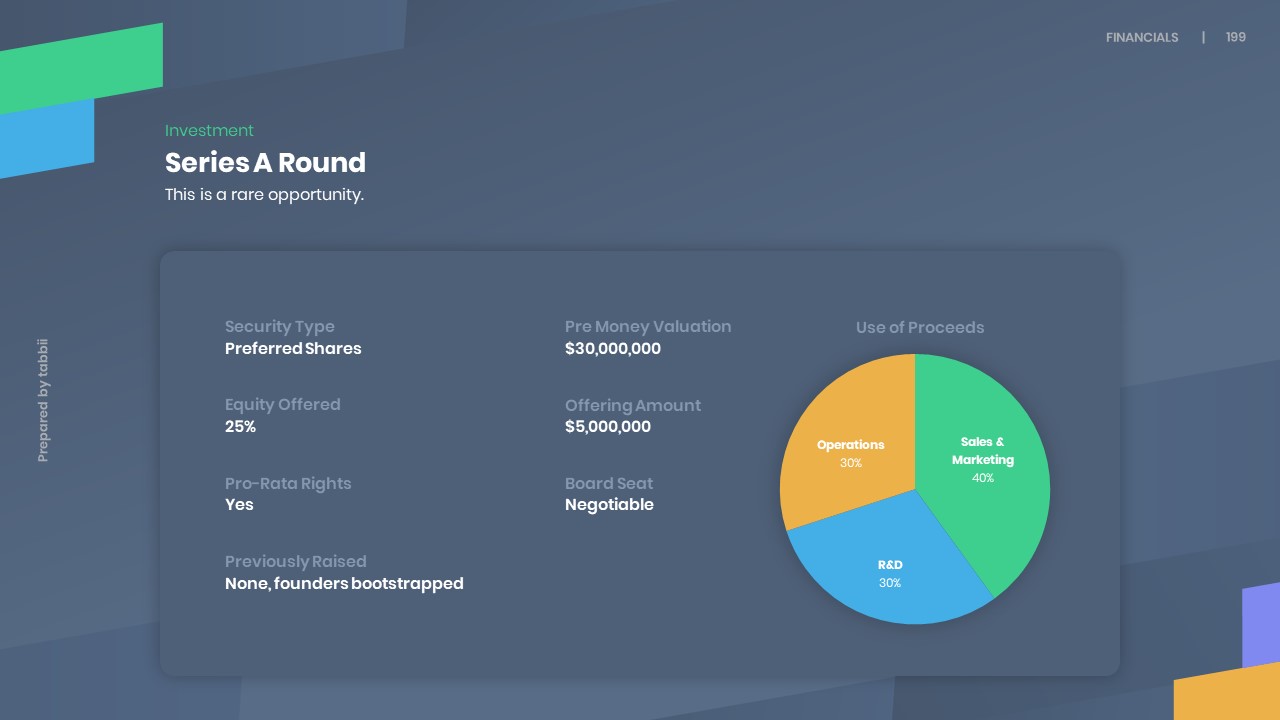1280x720 pixels.
Task: Click the '40%' label in pie chart
Action: [983, 478]
